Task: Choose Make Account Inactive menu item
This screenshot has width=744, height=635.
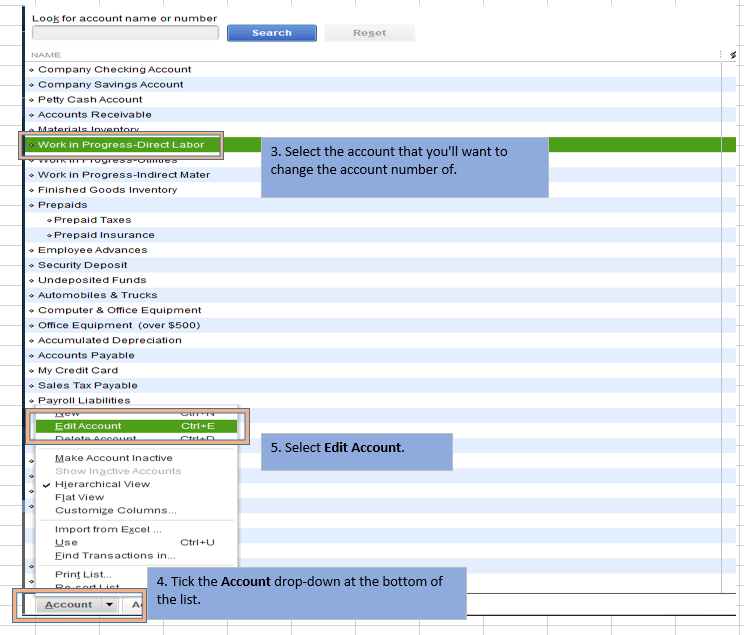Action: (x=136, y=458)
